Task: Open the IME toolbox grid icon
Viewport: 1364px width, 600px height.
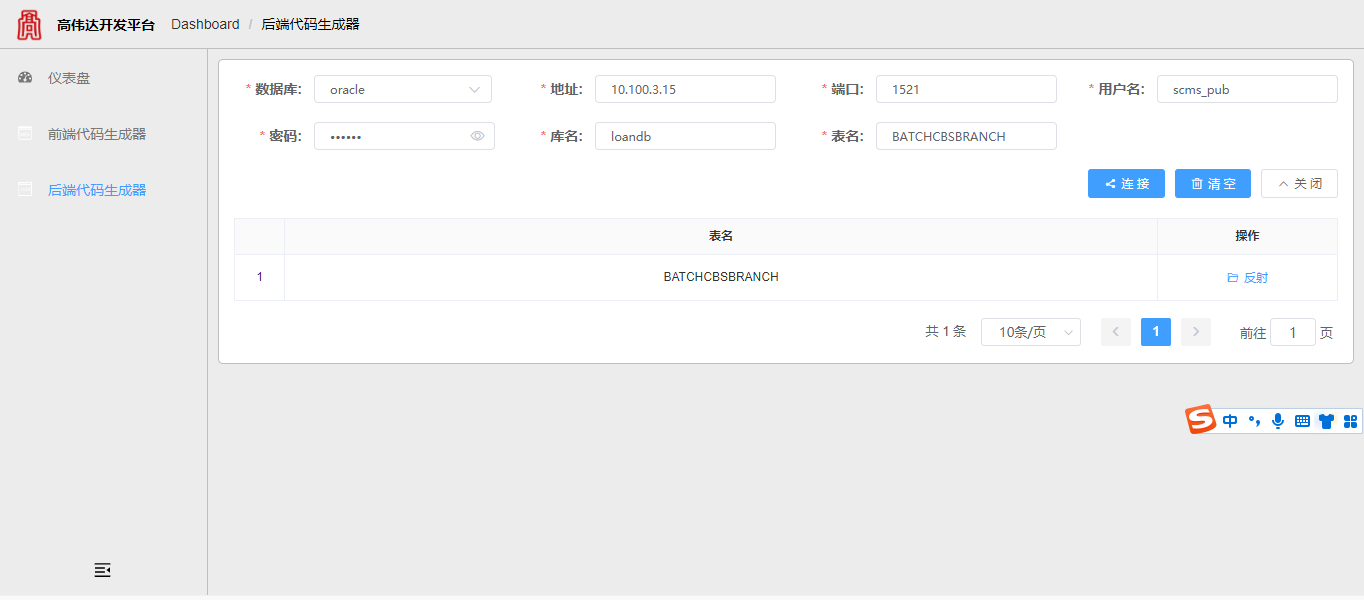Action: click(x=1350, y=421)
